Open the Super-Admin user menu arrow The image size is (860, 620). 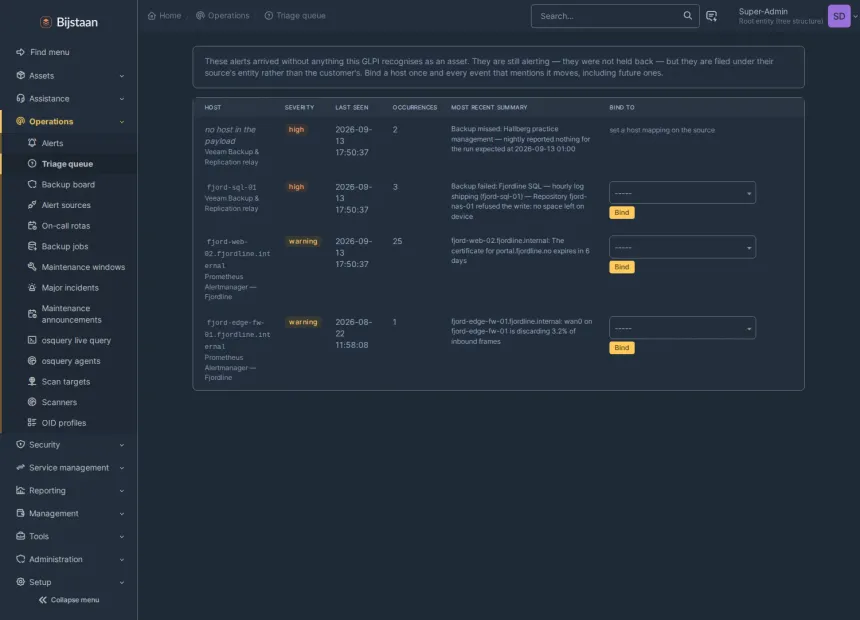(x=855, y=16)
